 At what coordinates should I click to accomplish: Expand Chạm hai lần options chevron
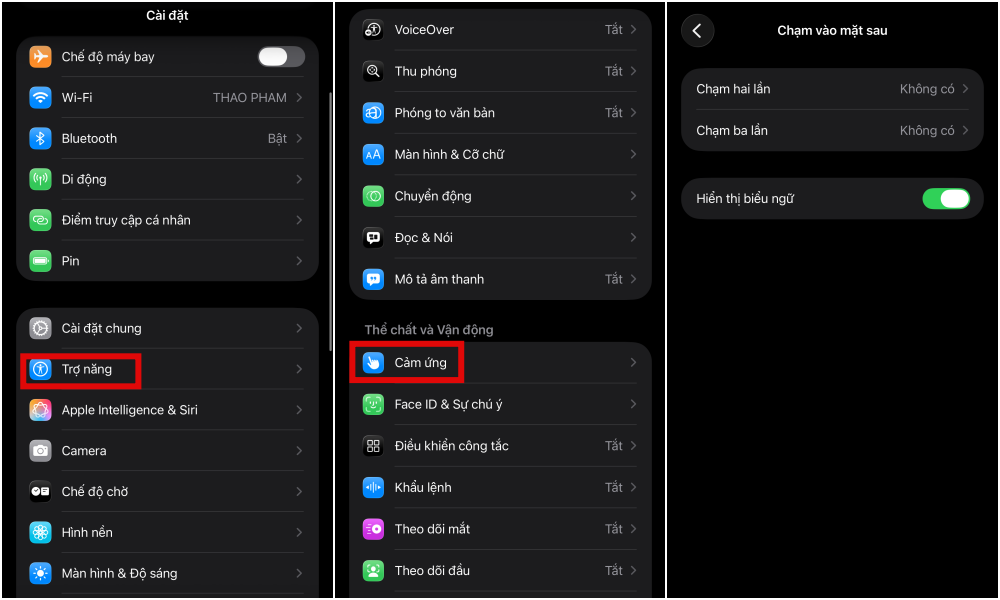pyautogui.click(x=966, y=89)
